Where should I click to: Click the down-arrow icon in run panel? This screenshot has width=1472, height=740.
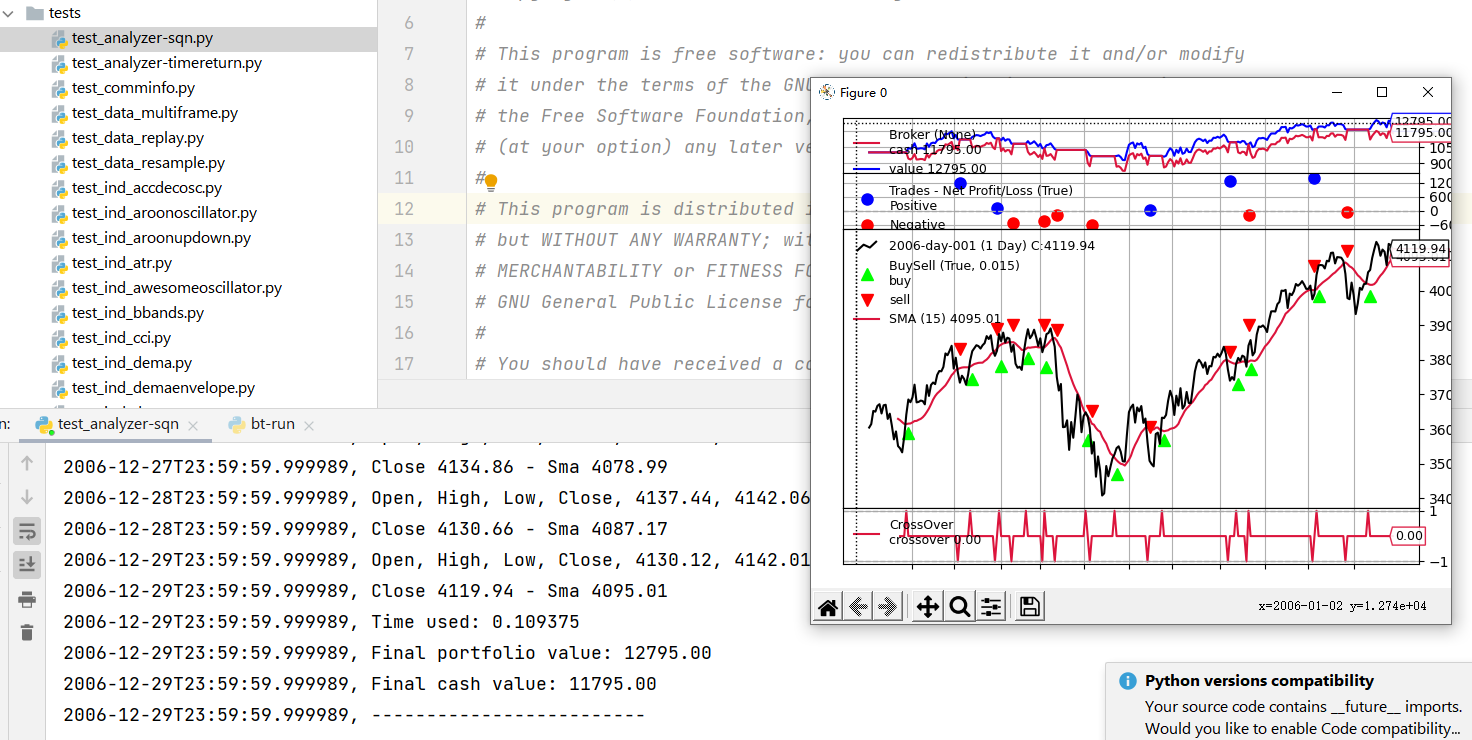coord(27,497)
